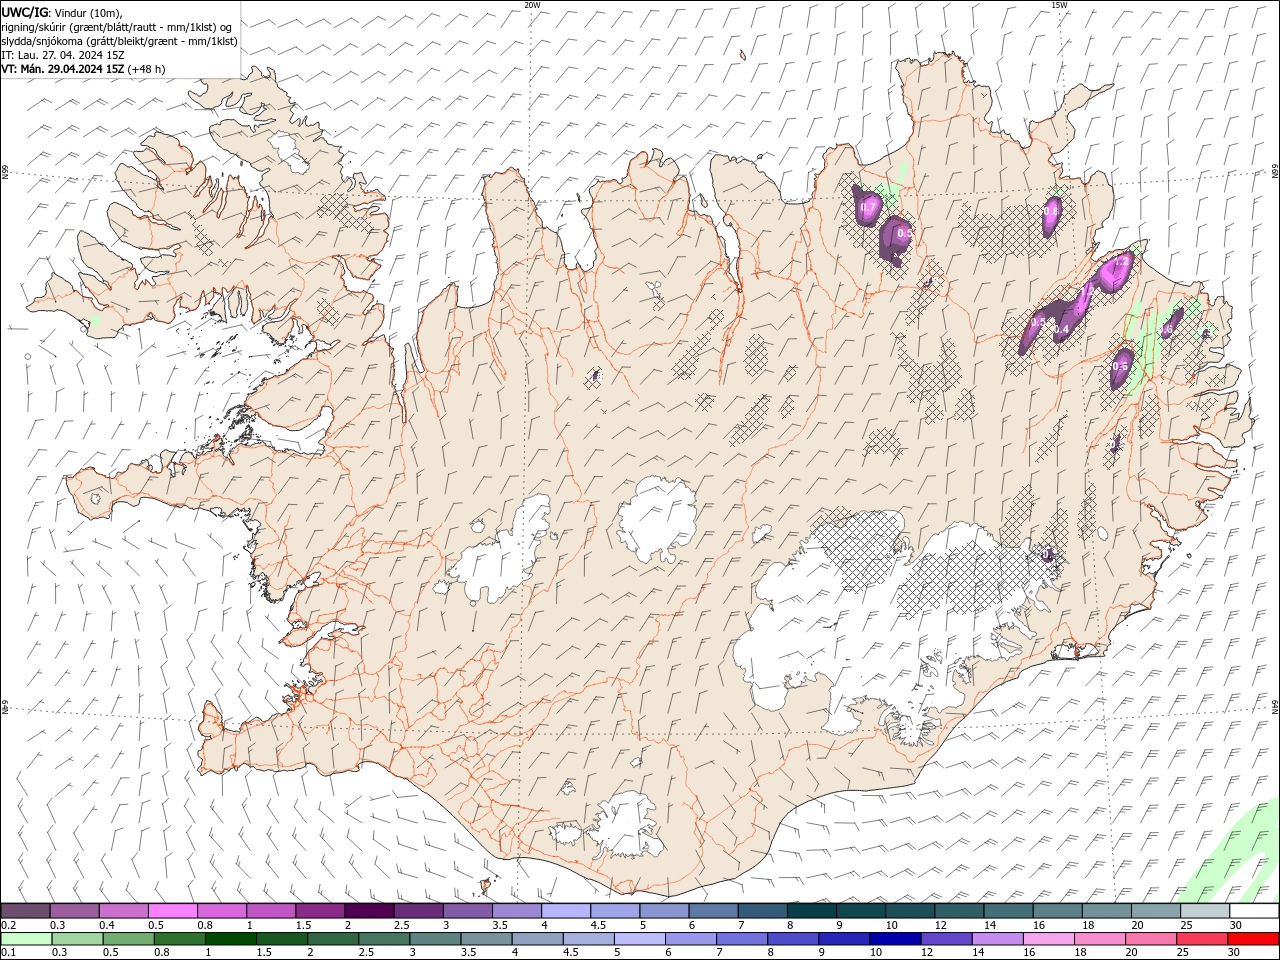Viewport: 1280px width, 960px height.
Task: Click the 0.8 snowfall value on the map
Action: click(x=1051, y=212)
